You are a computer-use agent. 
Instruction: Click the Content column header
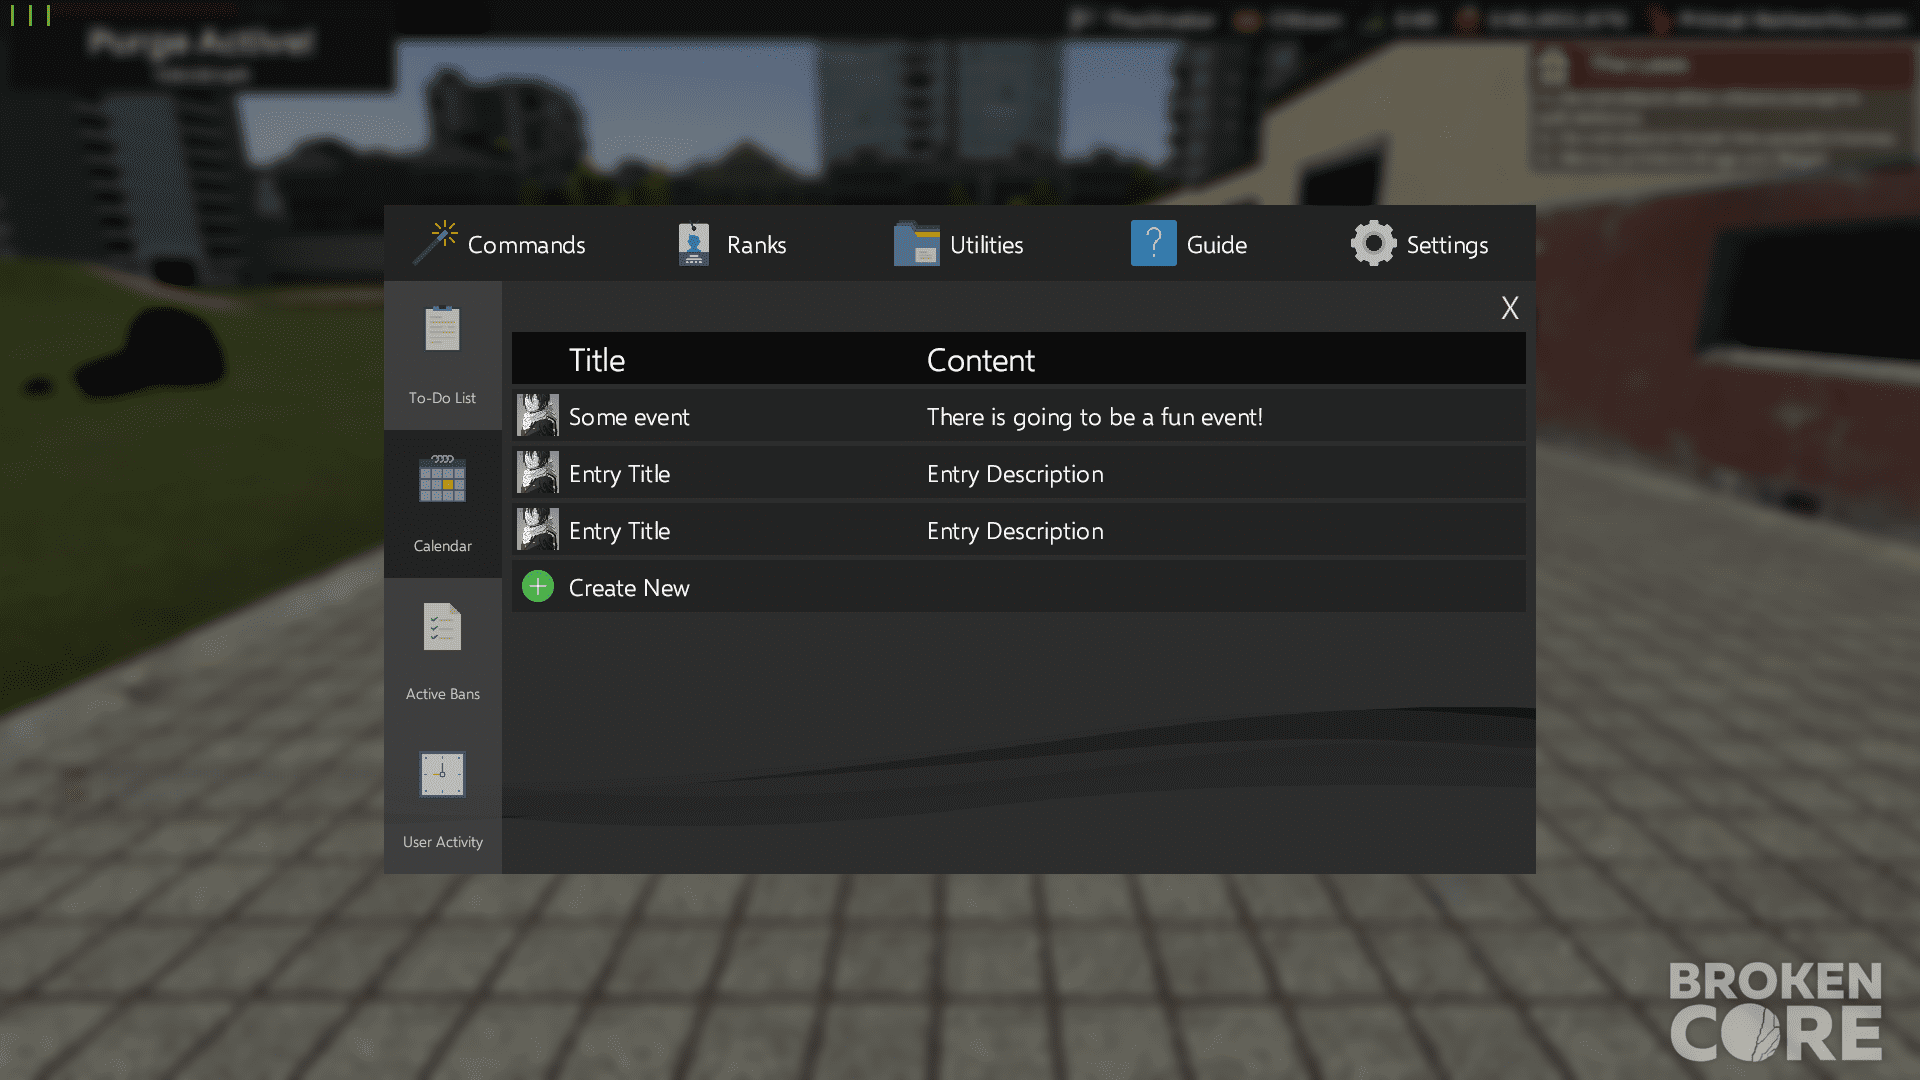(981, 360)
